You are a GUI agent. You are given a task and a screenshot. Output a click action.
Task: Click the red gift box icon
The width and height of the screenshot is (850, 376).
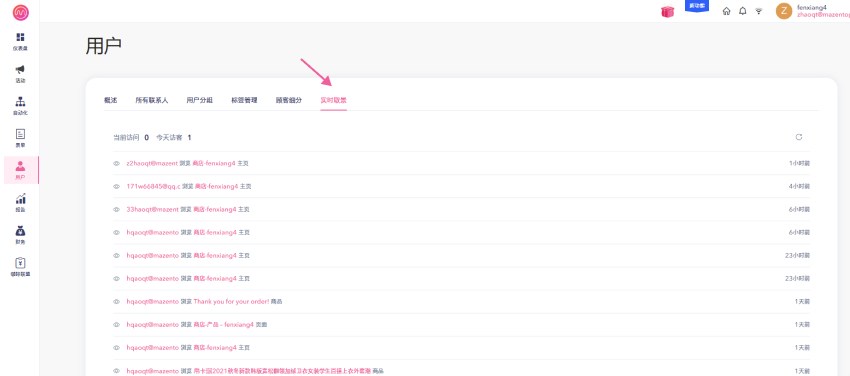[667, 11]
